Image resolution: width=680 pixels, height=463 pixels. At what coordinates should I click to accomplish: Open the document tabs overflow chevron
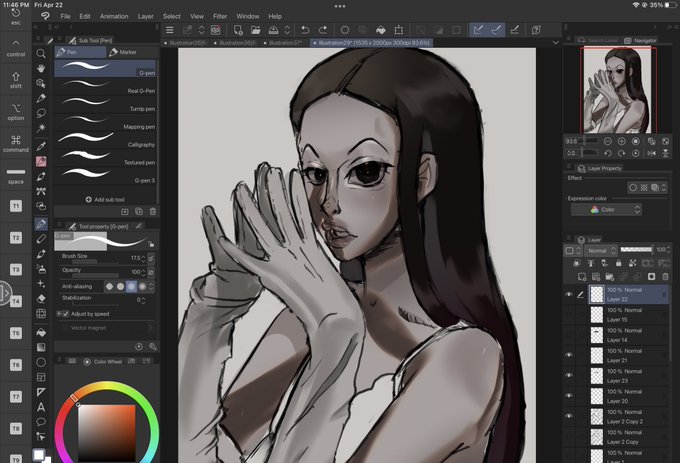pyautogui.click(x=556, y=43)
